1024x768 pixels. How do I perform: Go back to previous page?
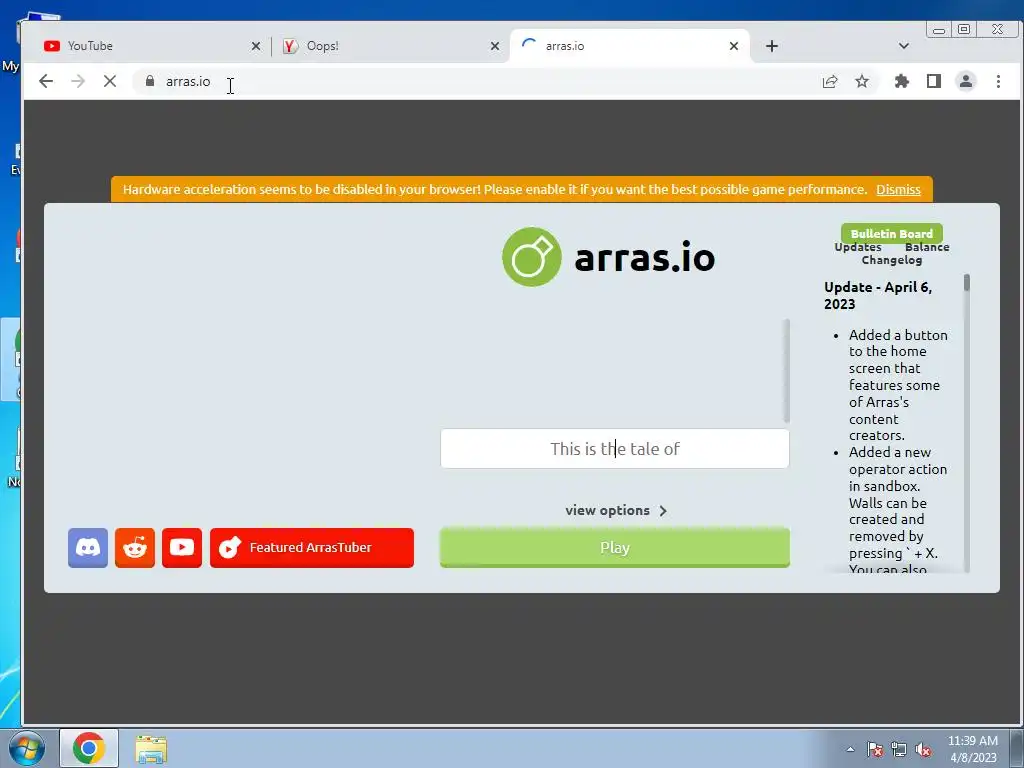(x=46, y=81)
